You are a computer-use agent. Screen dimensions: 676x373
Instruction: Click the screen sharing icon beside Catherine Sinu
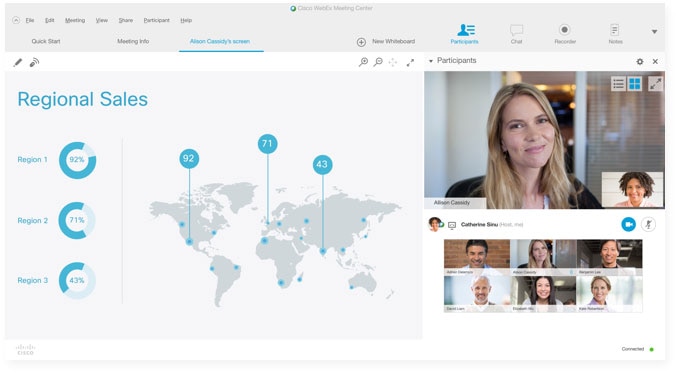point(452,225)
